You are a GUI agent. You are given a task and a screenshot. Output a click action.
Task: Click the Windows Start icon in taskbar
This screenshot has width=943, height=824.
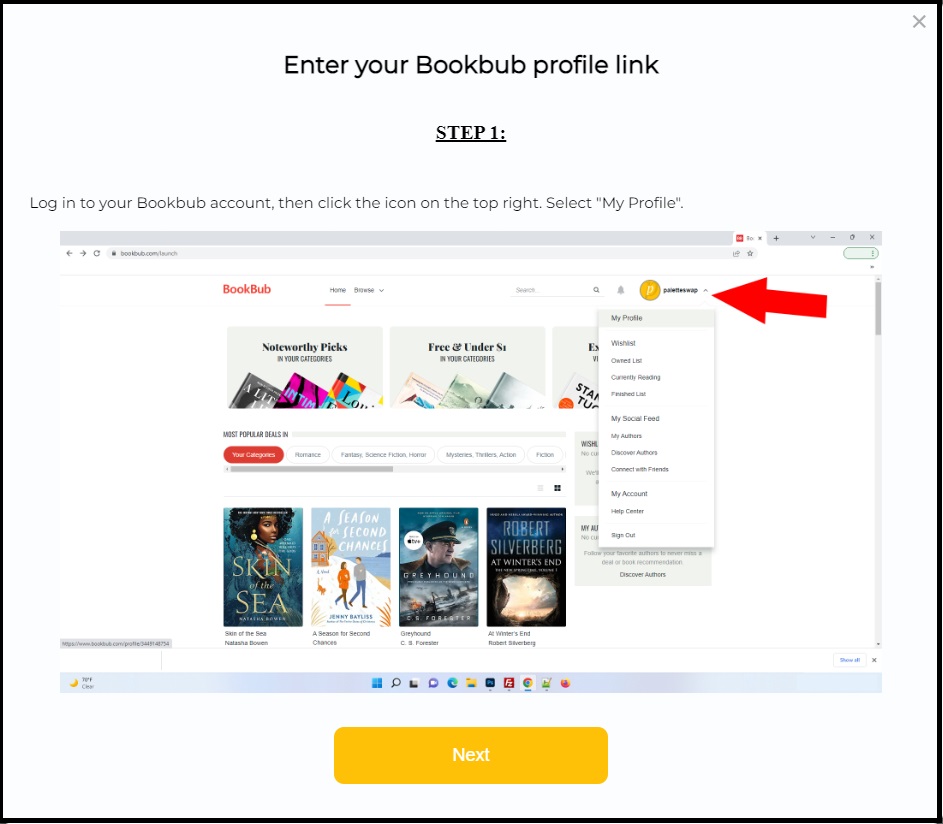pyautogui.click(x=377, y=683)
